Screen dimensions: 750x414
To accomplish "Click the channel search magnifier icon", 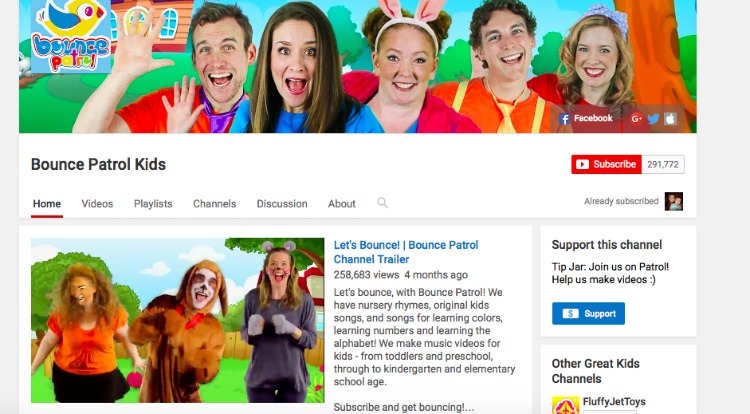I will pyautogui.click(x=382, y=203).
